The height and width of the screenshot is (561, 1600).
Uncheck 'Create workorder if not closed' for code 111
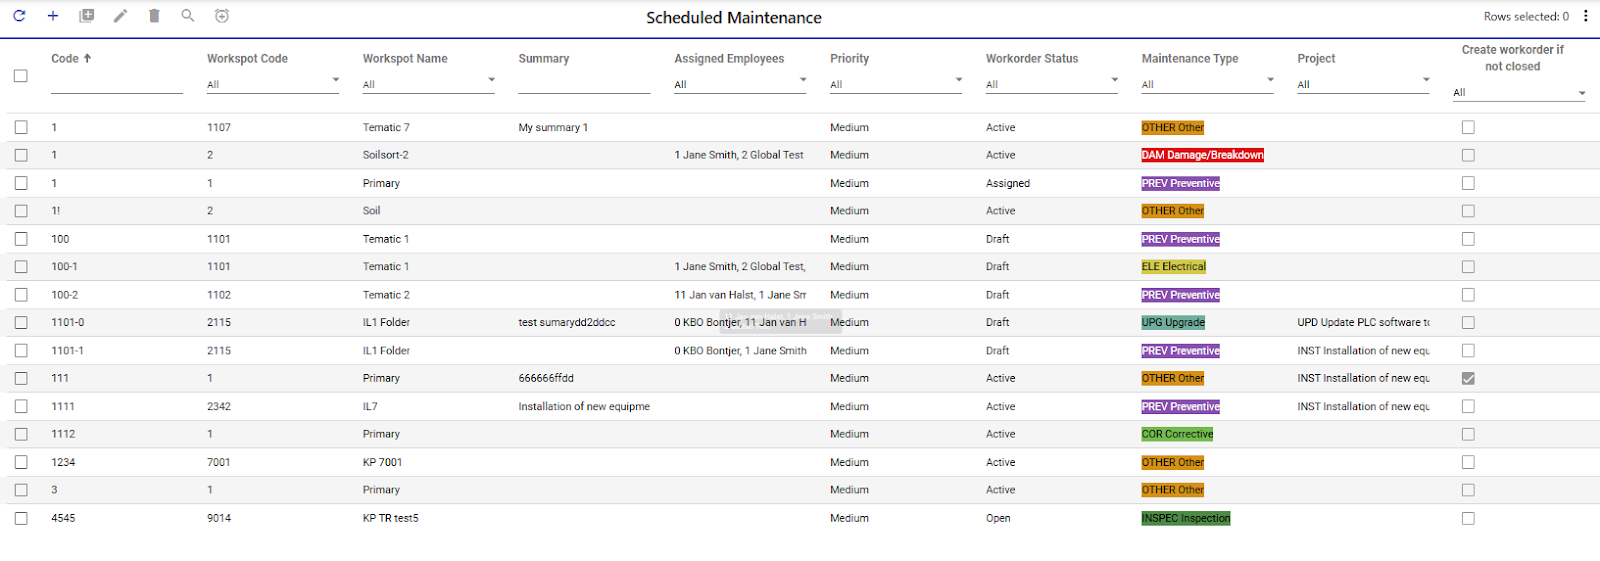[1468, 379]
